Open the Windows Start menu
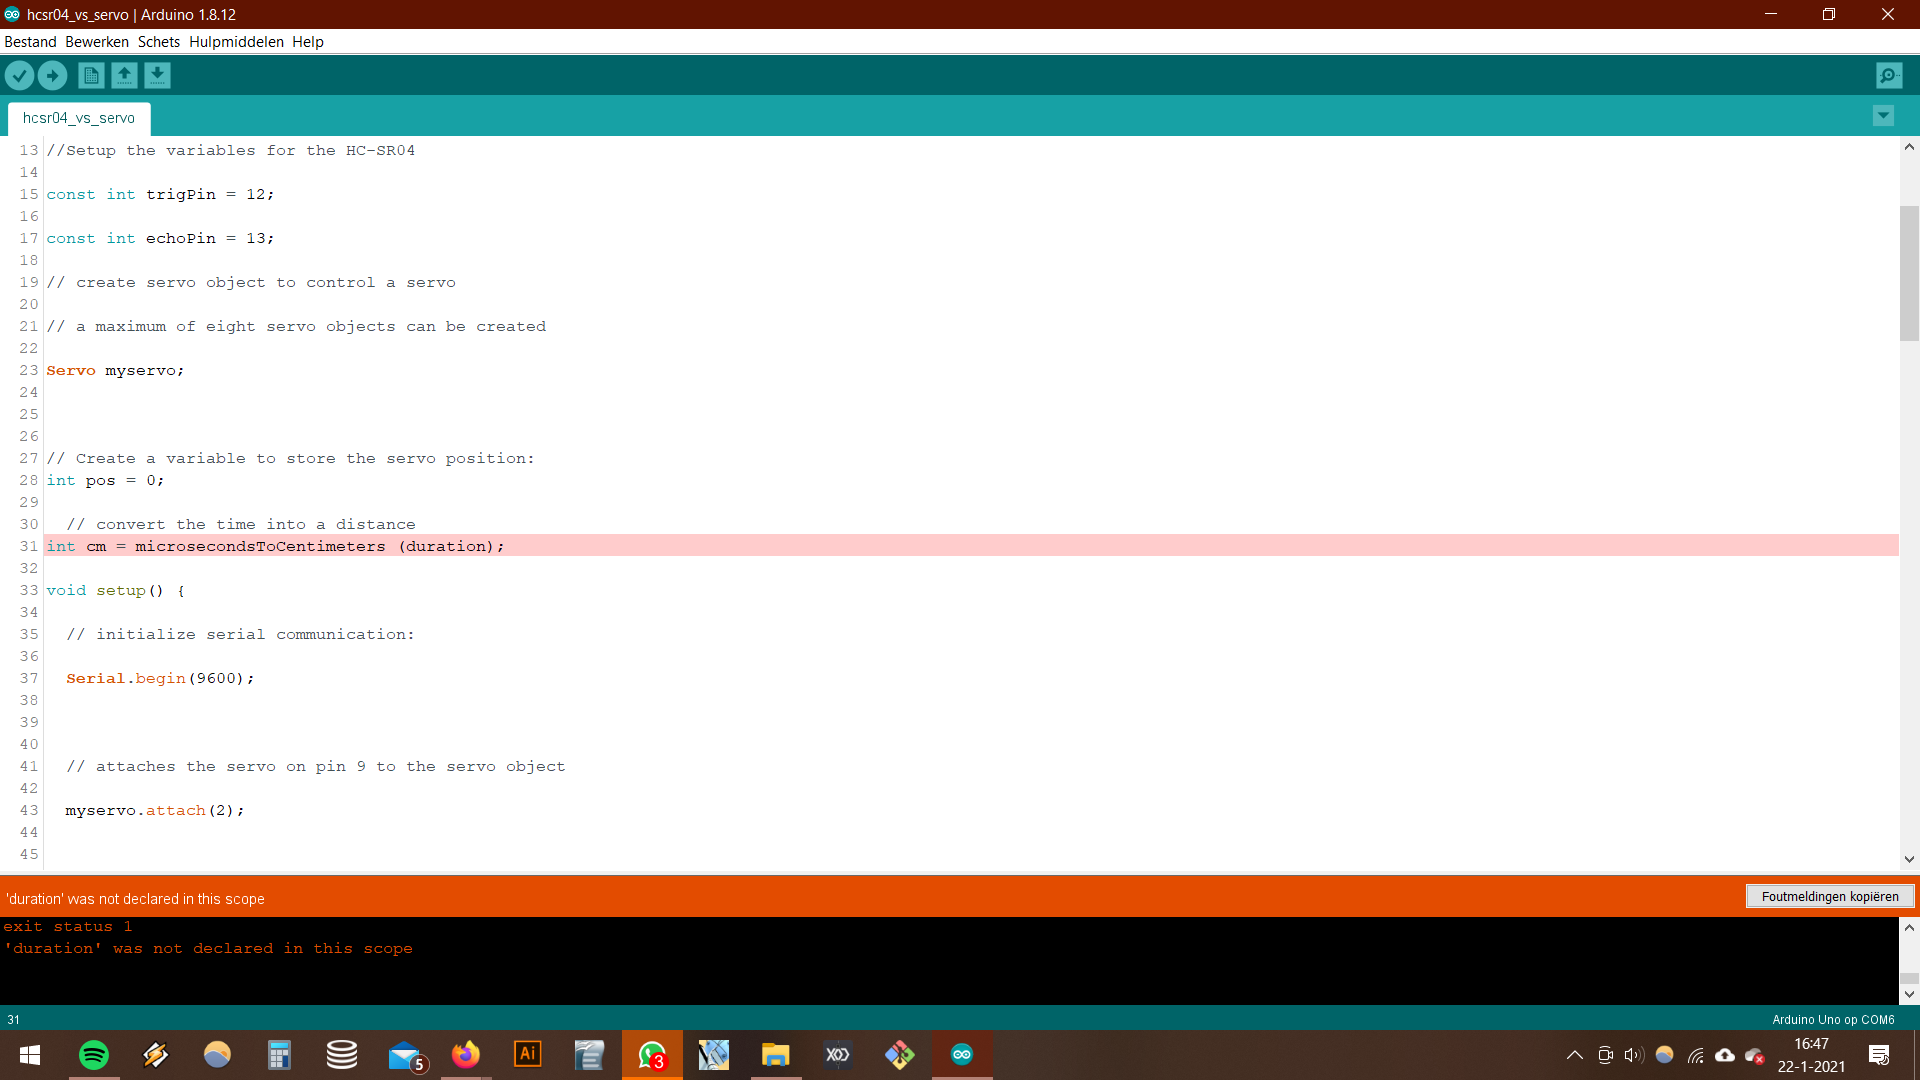 (x=29, y=1055)
